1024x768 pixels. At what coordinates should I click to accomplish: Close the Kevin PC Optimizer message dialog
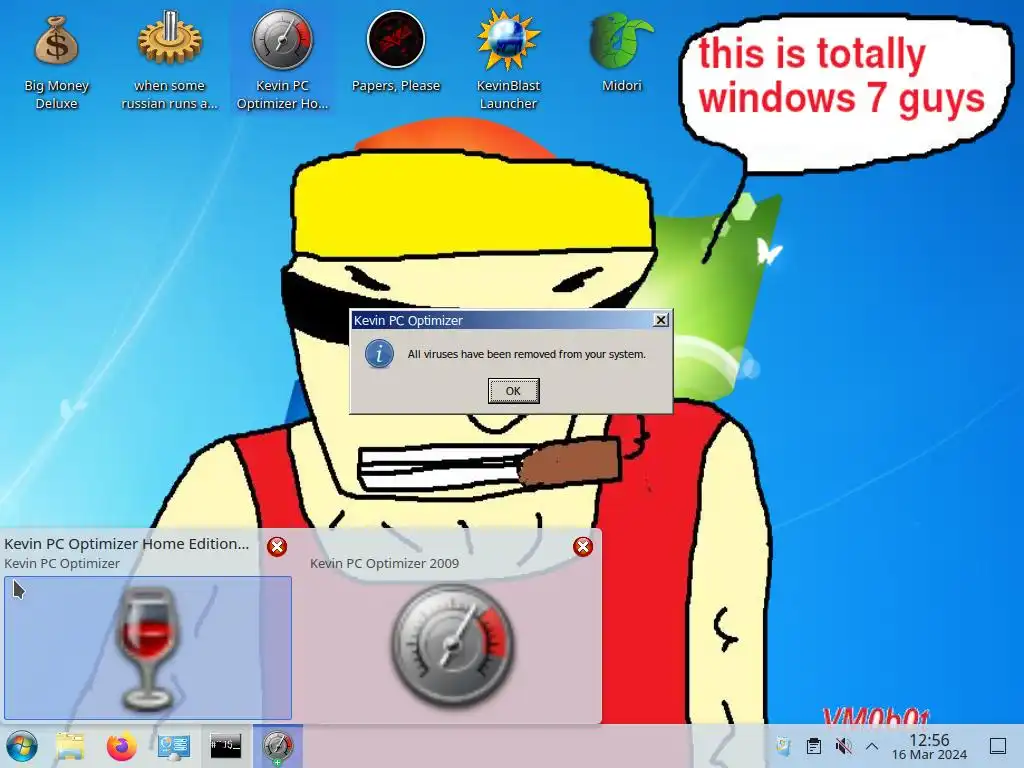661,320
